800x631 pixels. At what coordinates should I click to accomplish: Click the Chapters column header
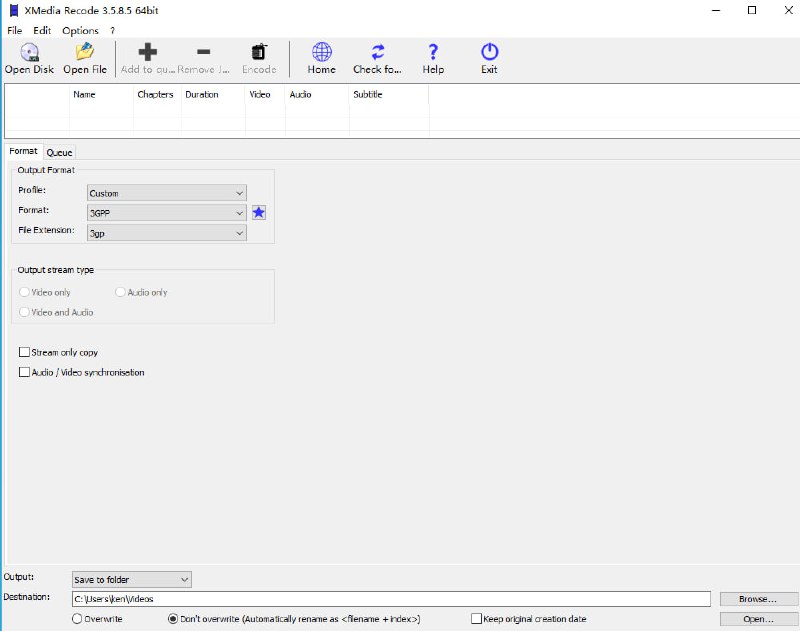tap(157, 94)
